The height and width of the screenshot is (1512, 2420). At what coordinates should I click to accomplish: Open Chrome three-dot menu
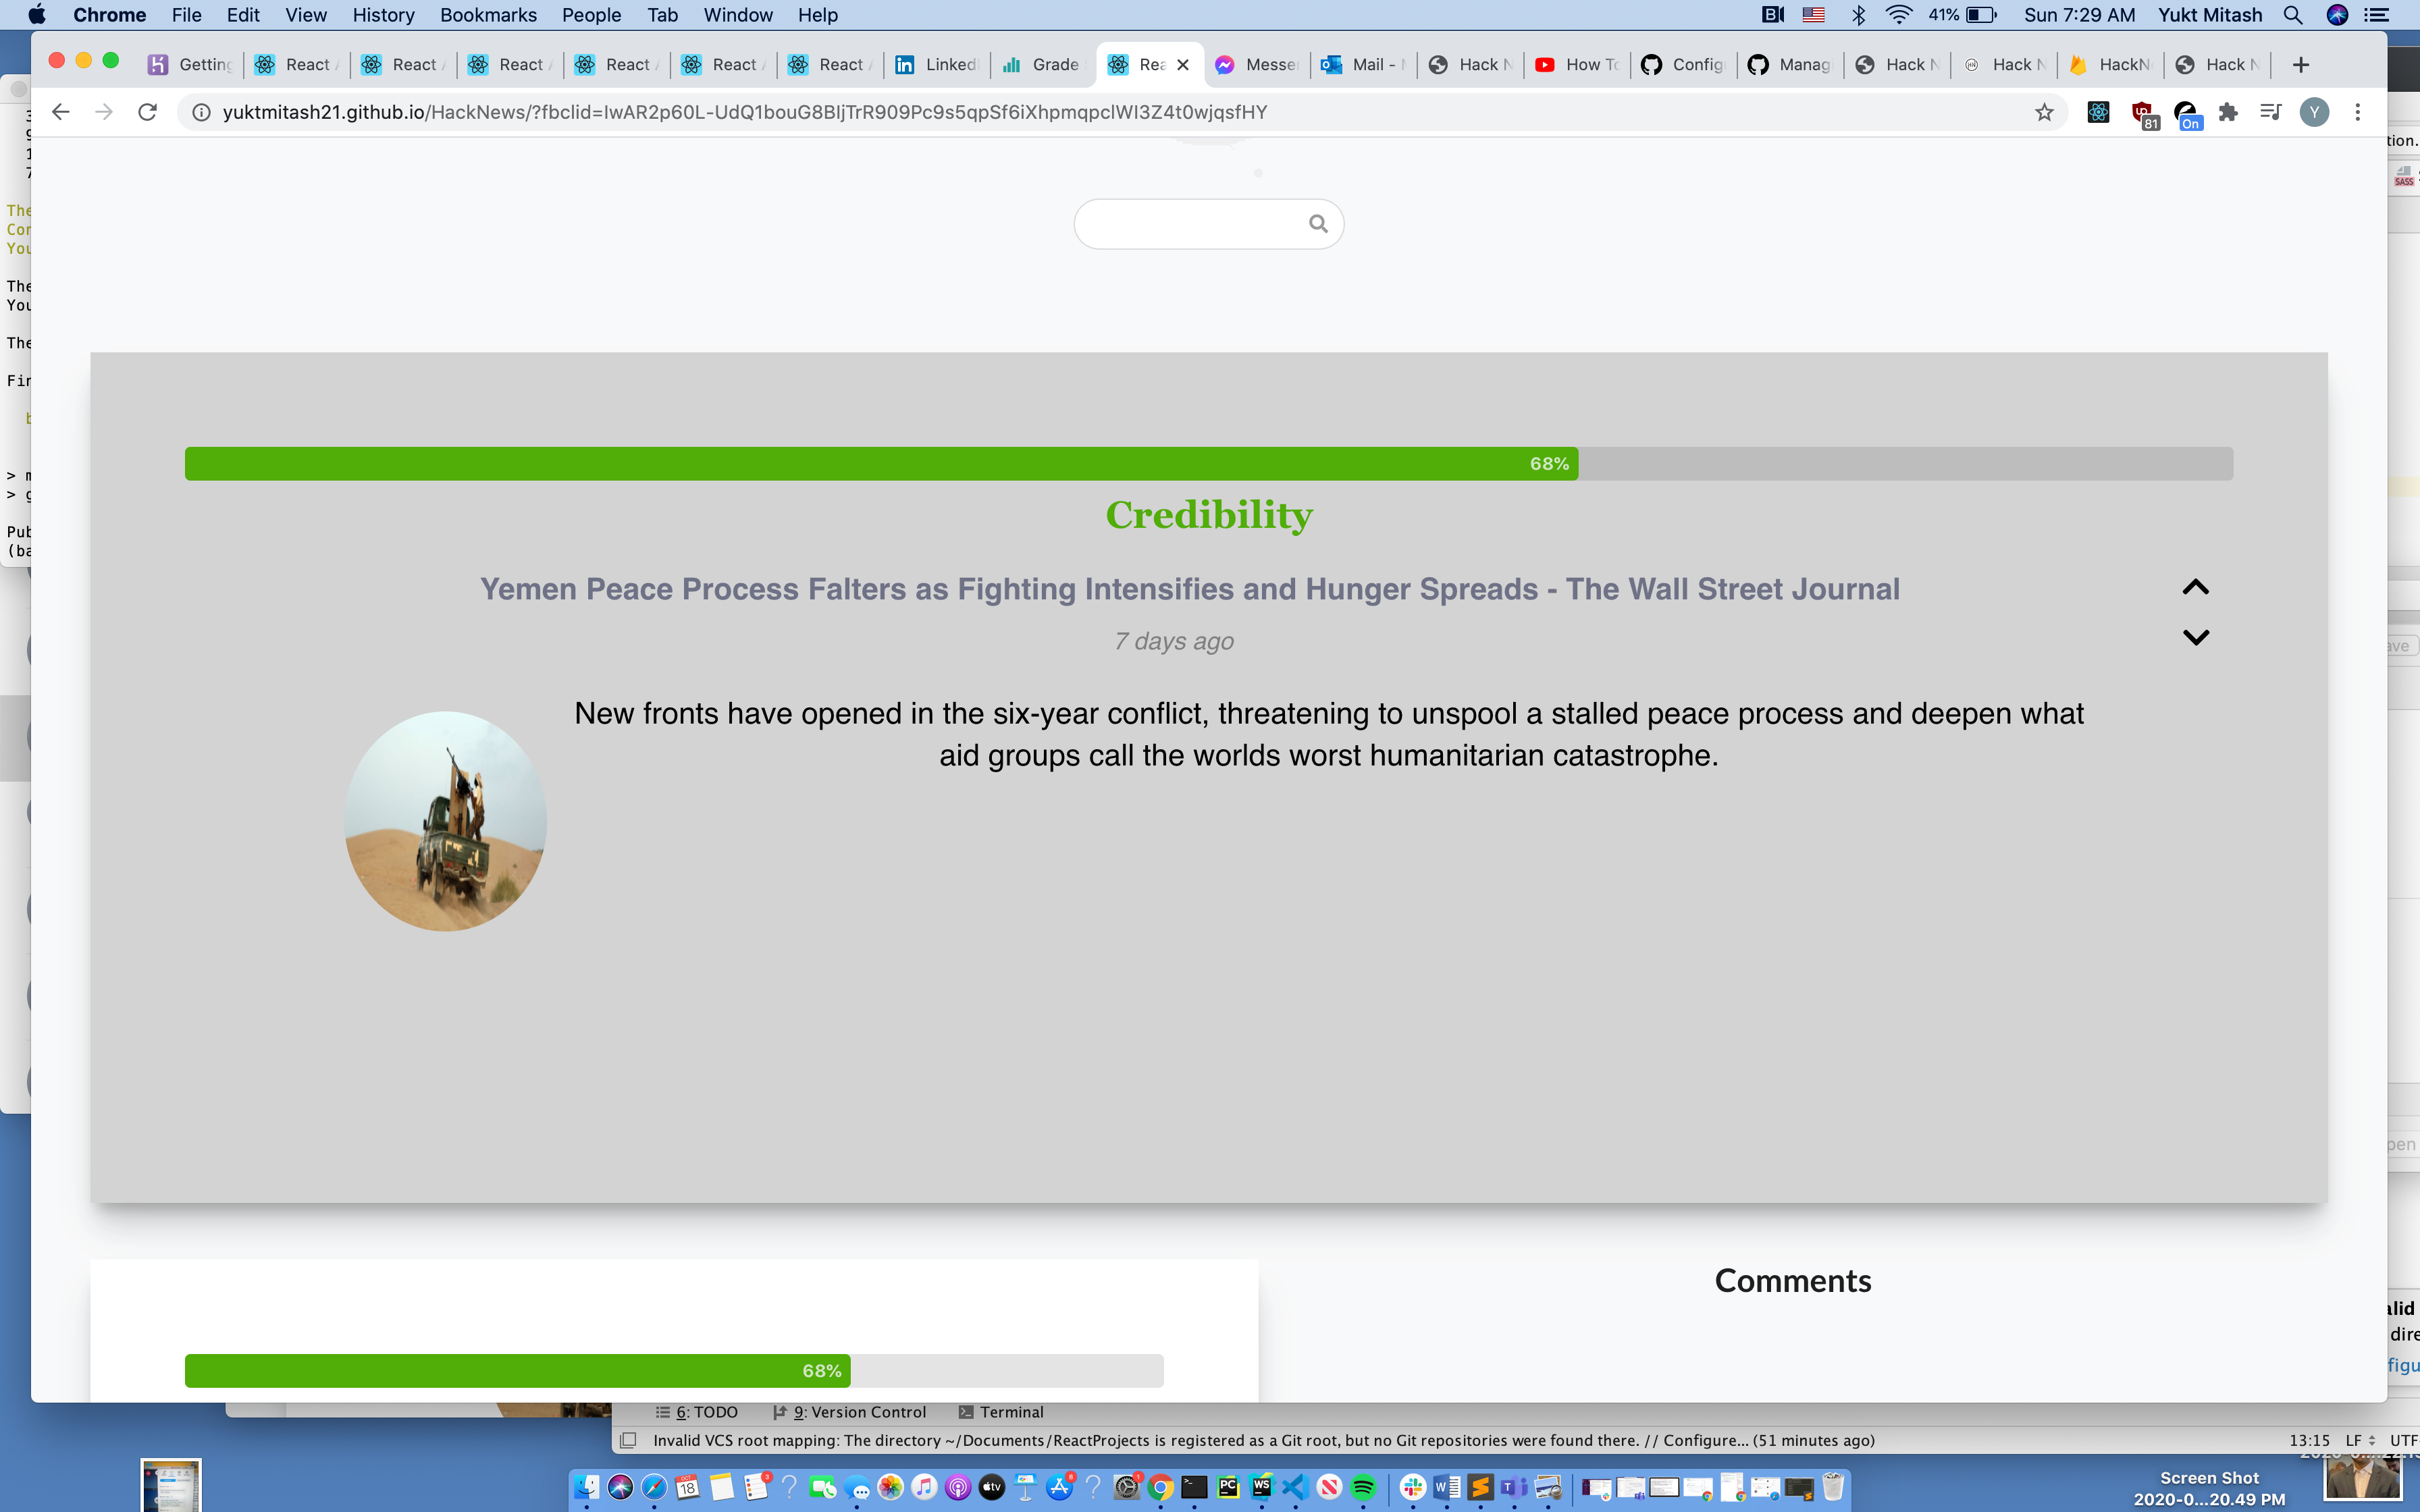tap(2357, 112)
